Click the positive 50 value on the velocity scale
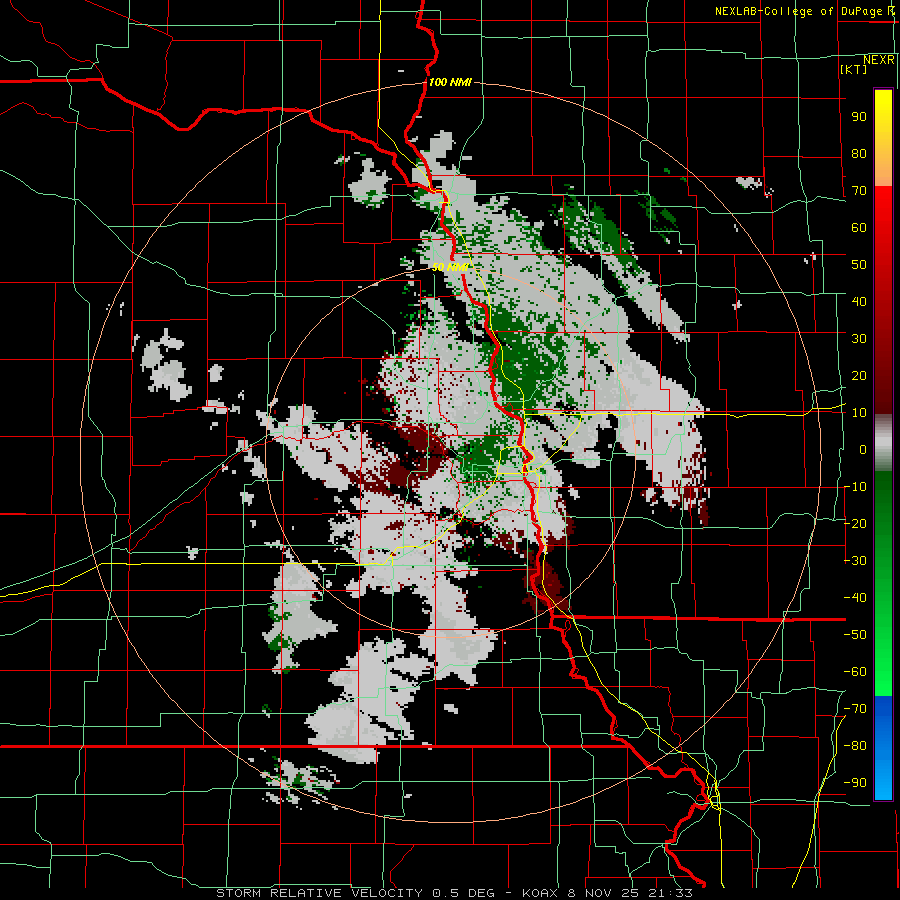The image size is (900, 900). click(x=859, y=265)
